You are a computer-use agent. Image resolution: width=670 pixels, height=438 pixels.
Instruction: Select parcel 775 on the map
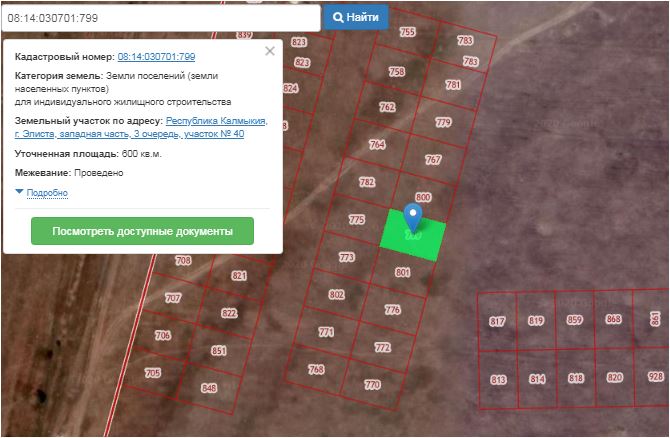coord(356,219)
